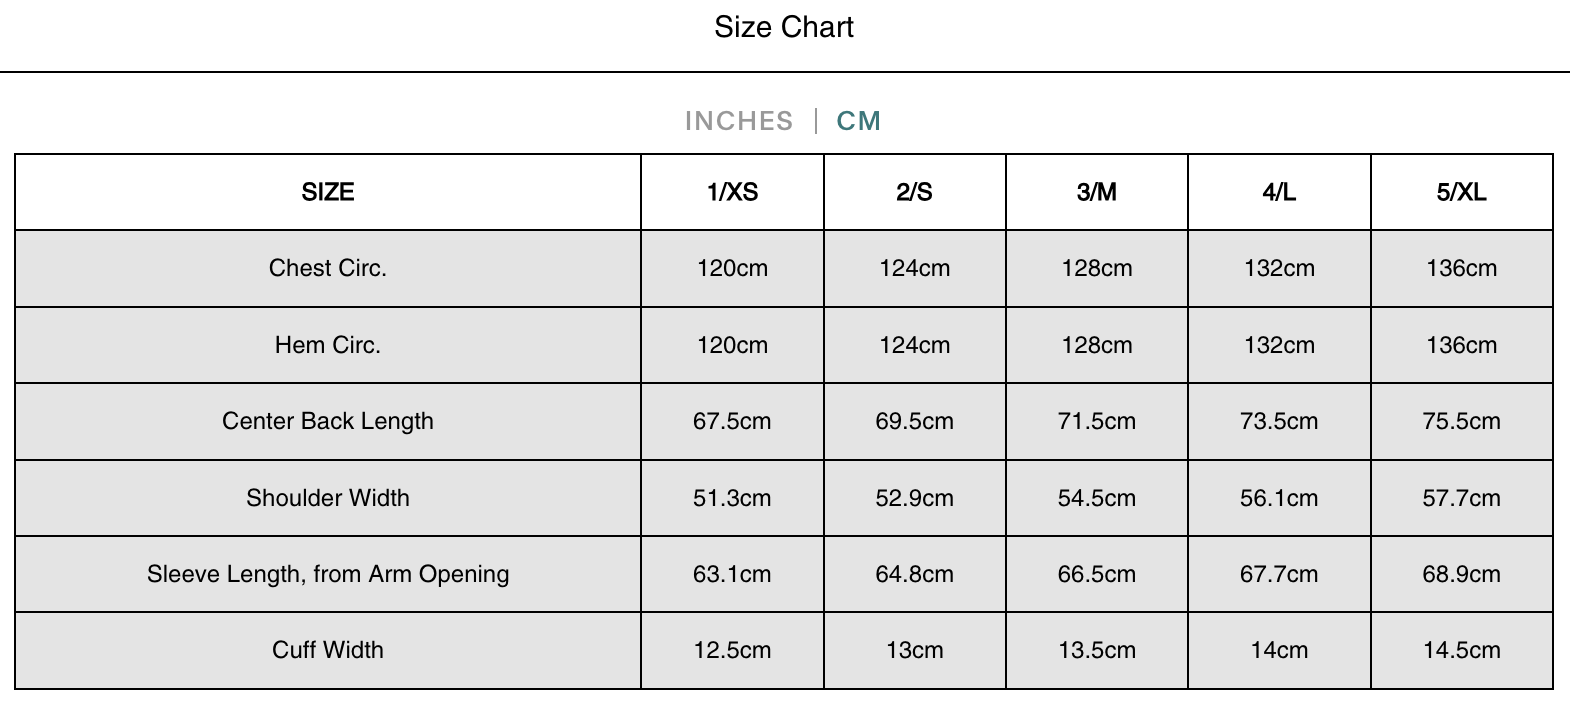Image resolution: width=1570 pixels, height=712 pixels.
Task: Click the 4/L column header
Action: pyautogui.click(x=1279, y=192)
